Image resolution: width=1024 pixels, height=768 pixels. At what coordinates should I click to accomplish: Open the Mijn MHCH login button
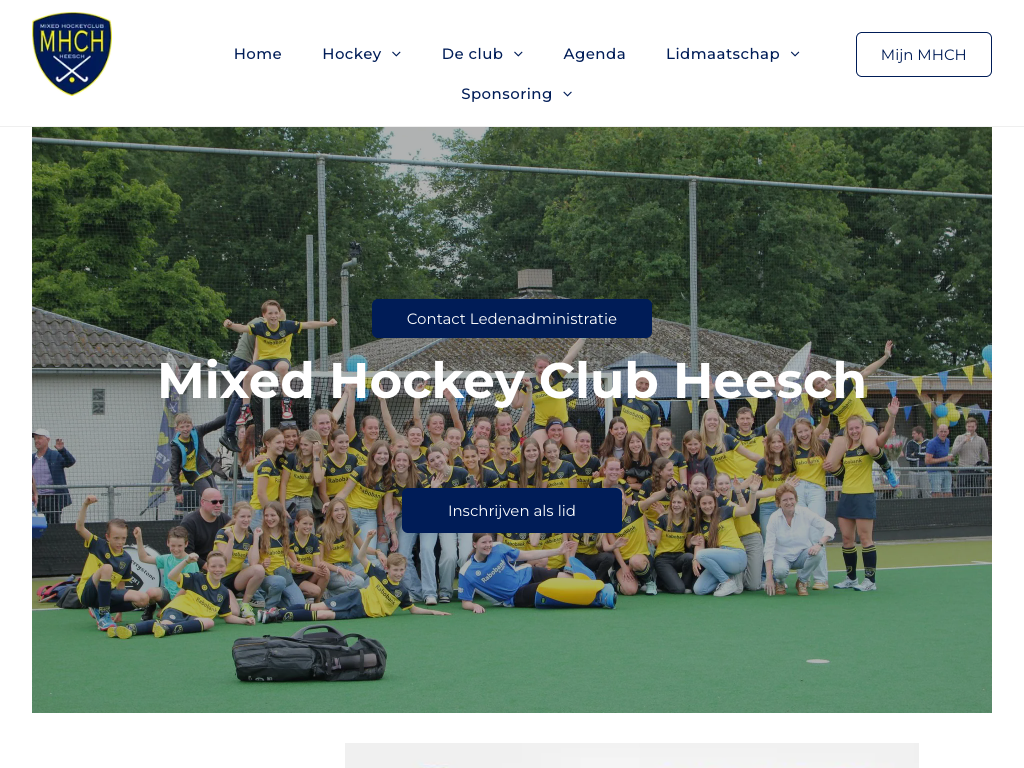923,54
